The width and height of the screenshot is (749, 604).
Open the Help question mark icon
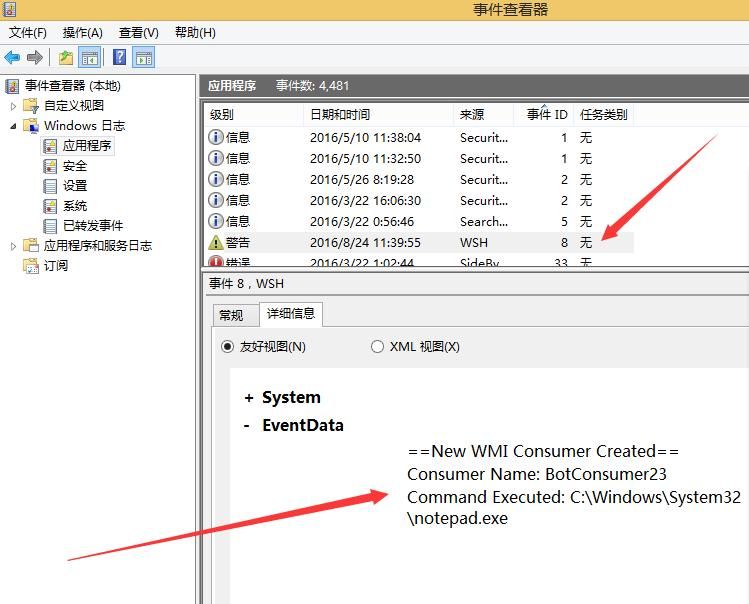[119, 57]
